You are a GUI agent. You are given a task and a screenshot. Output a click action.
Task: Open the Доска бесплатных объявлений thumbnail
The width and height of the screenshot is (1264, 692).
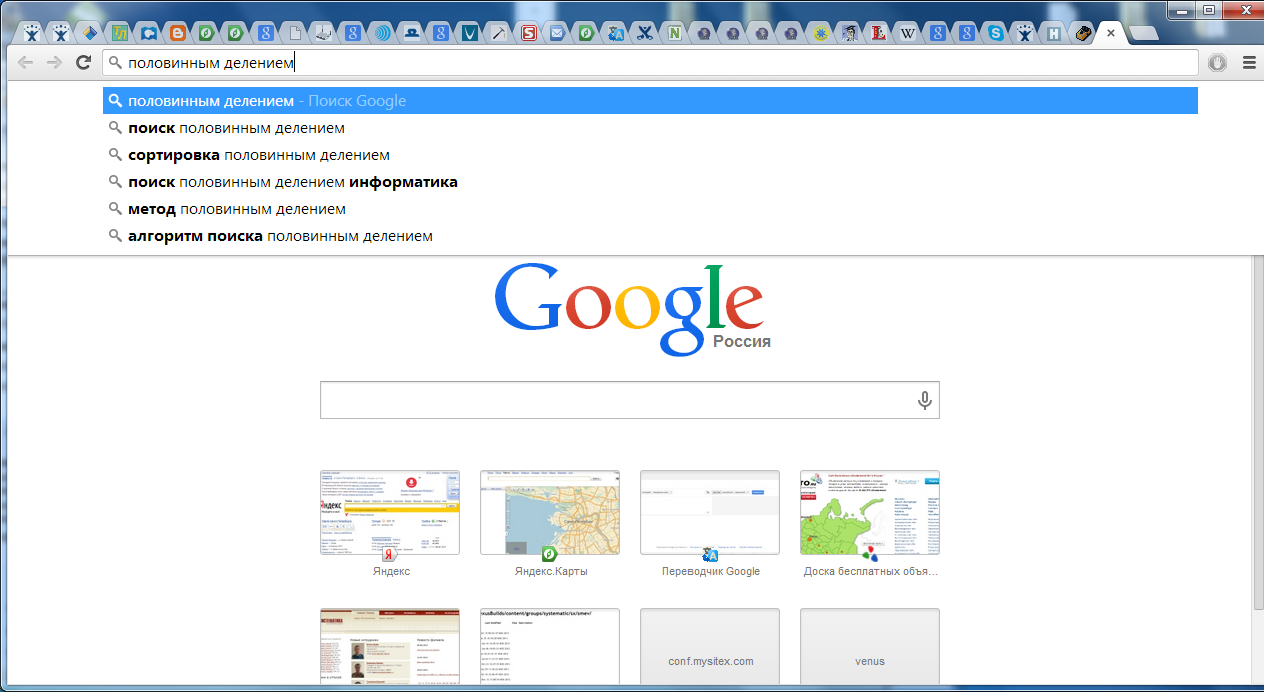tap(870, 512)
